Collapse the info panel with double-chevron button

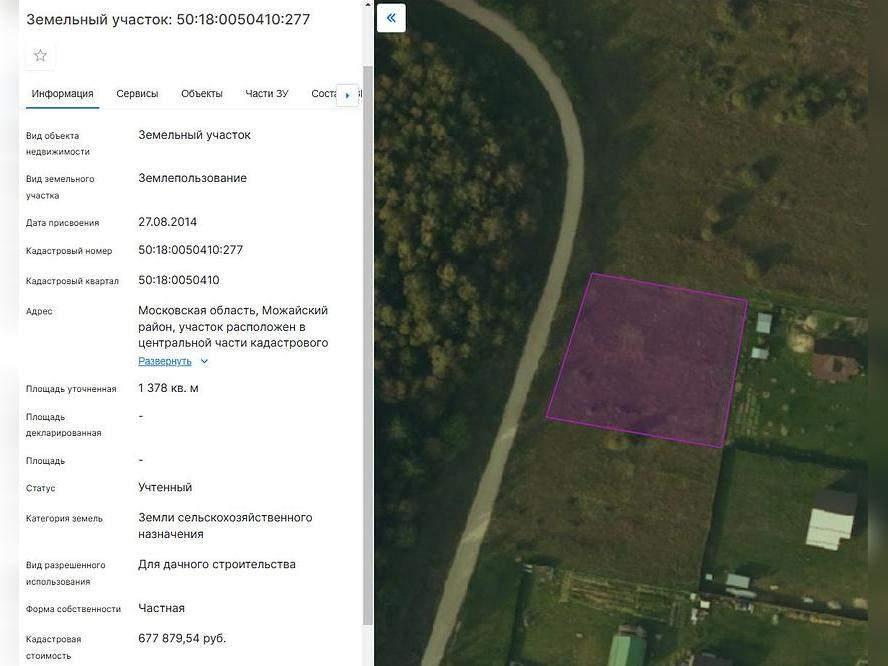pyautogui.click(x=391, y=18)
